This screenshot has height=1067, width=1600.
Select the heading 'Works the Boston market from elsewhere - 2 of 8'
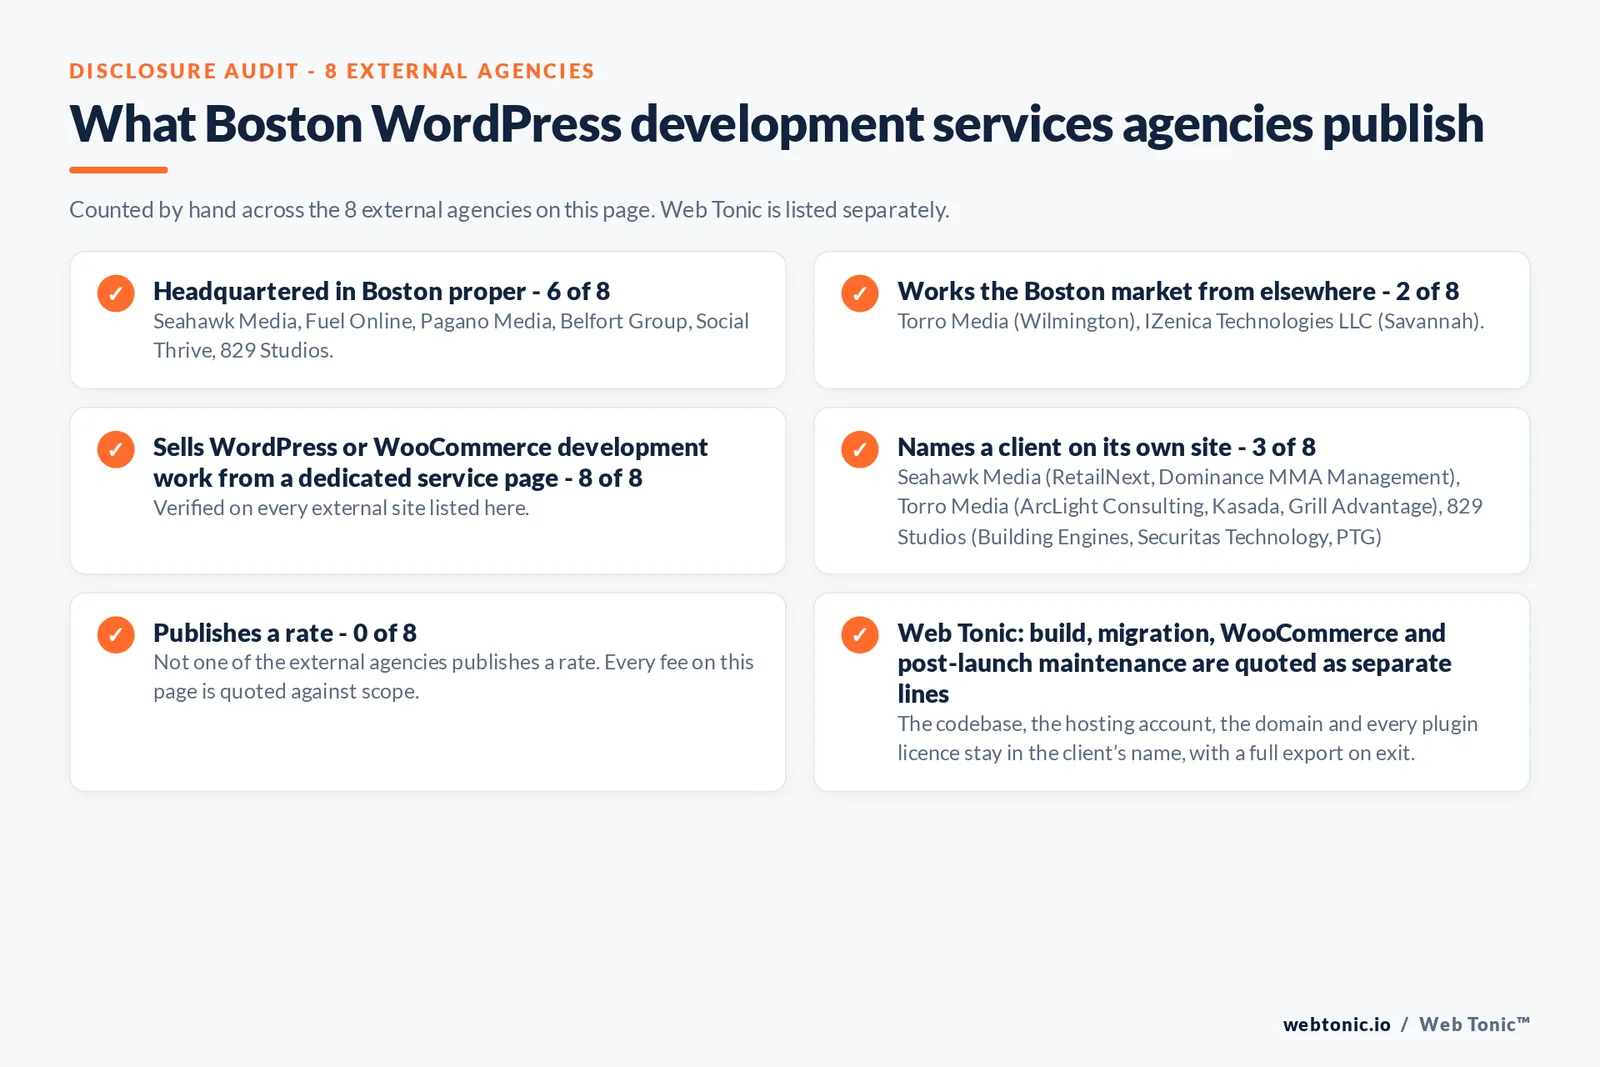point(1178,291)
